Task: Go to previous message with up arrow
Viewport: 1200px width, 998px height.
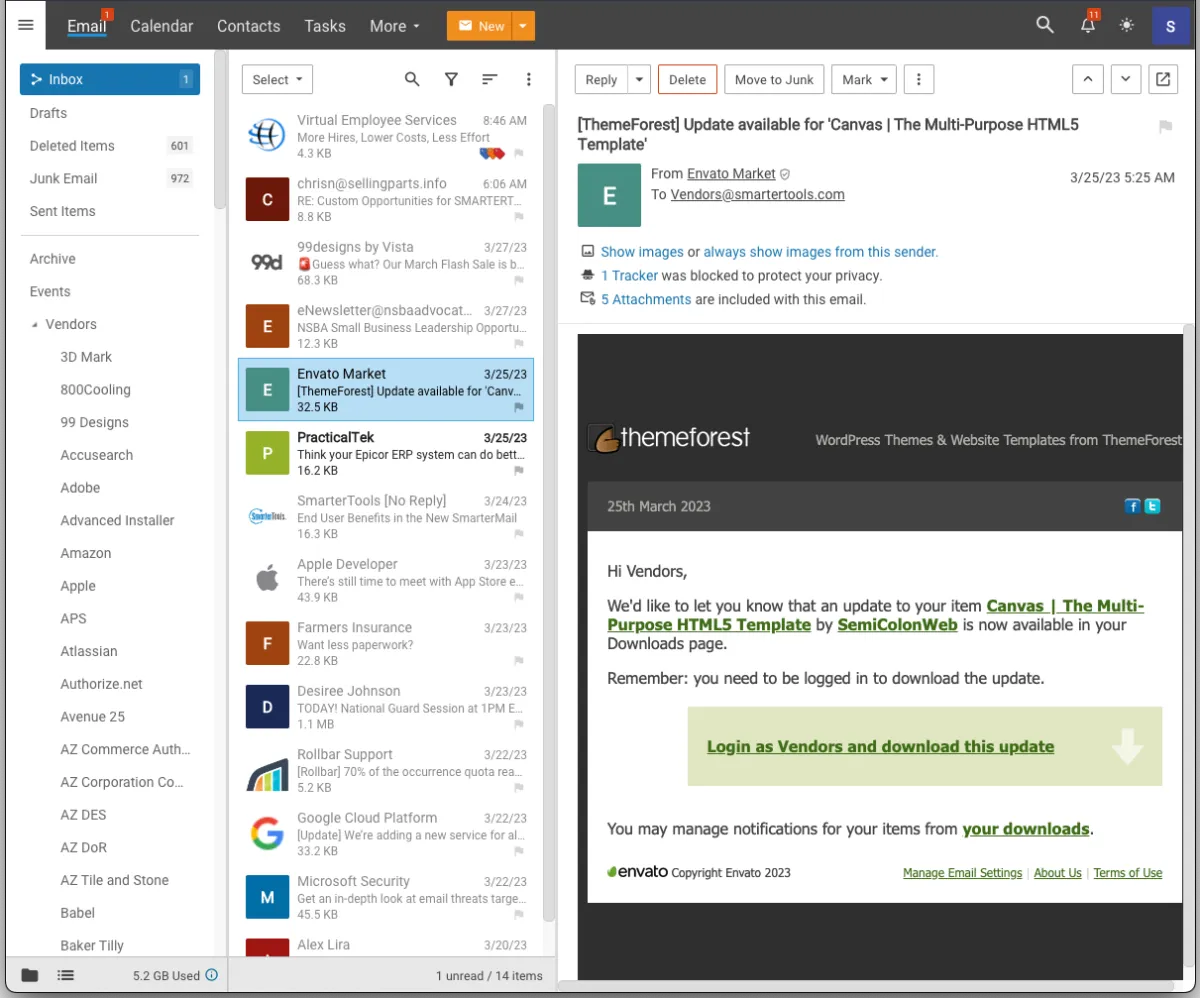Action: (1088, 80)
